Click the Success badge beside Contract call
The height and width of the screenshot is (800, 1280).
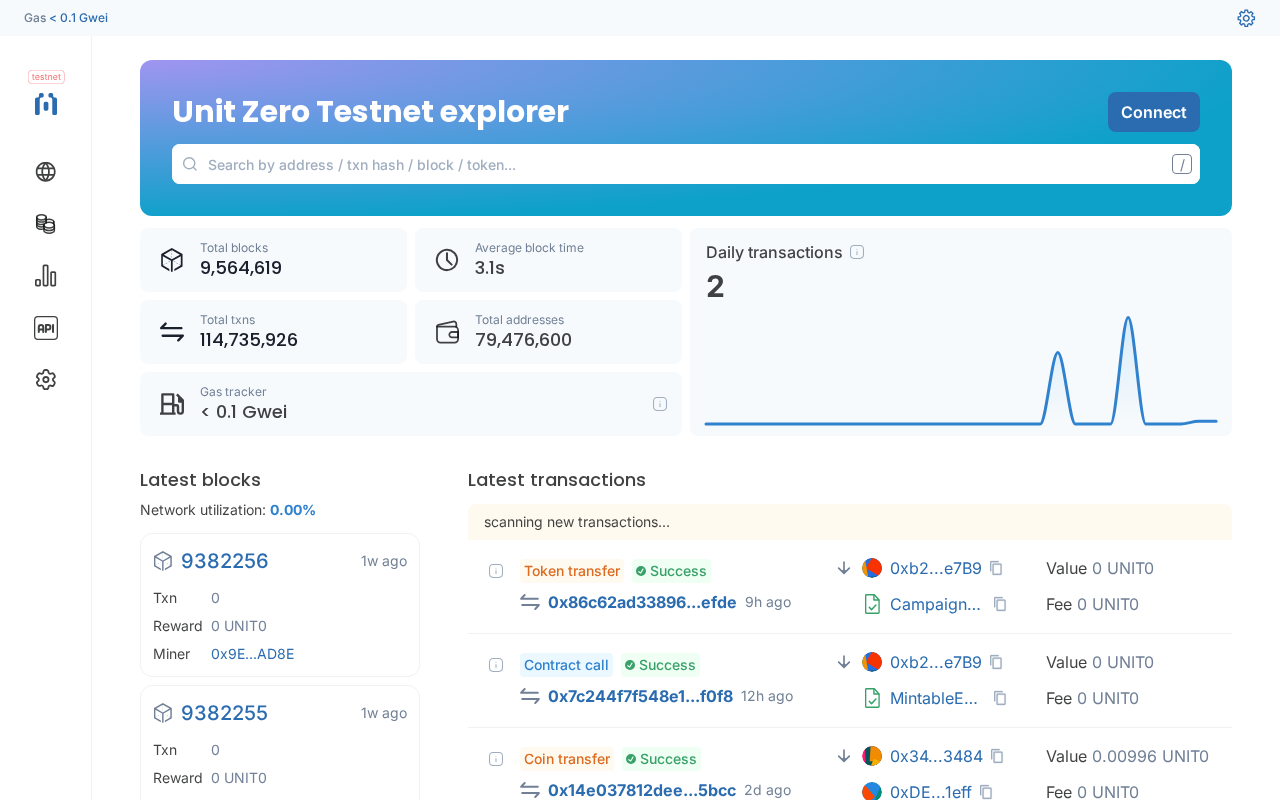click(x=661, y=665)
